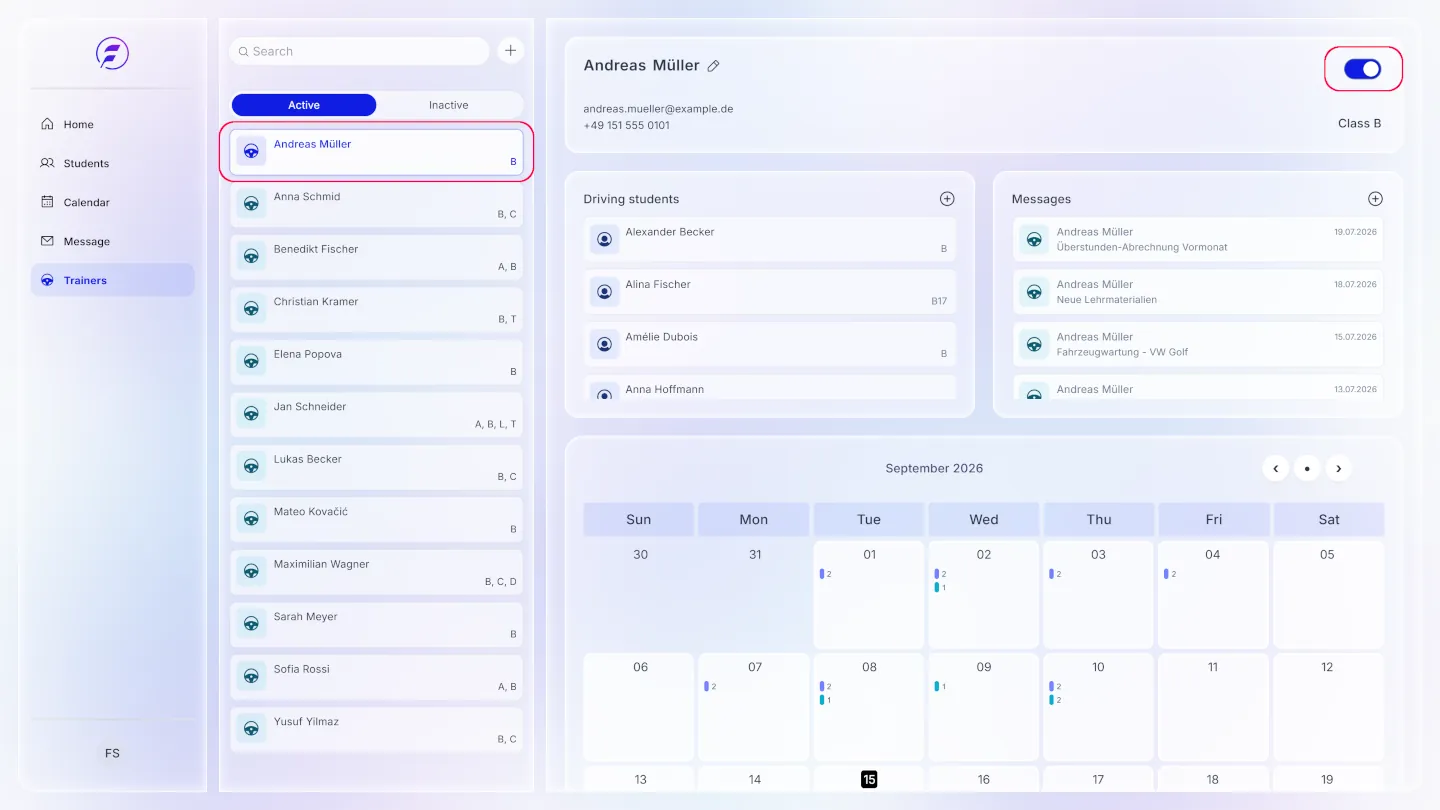
Task: Jump to today with dot button
Action: 1307,468
